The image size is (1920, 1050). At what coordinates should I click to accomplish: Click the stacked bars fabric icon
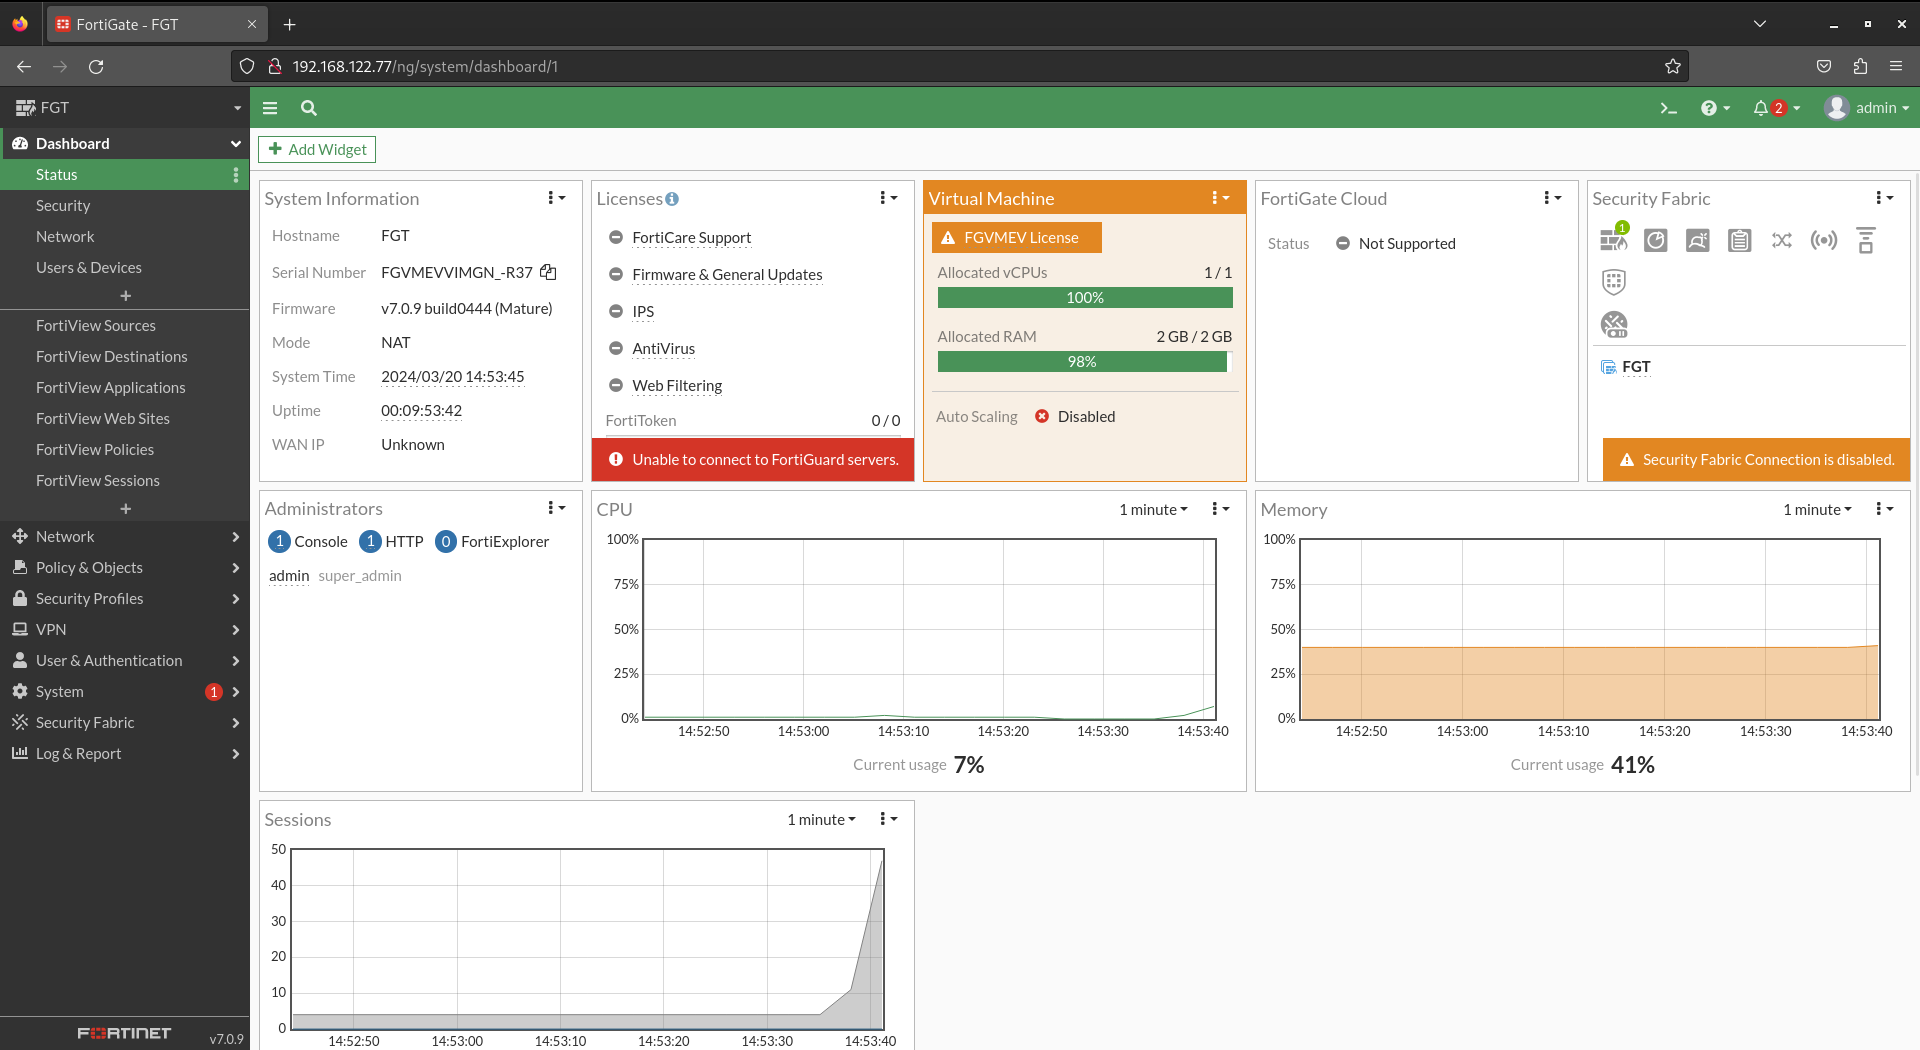tap(1866, 240)
